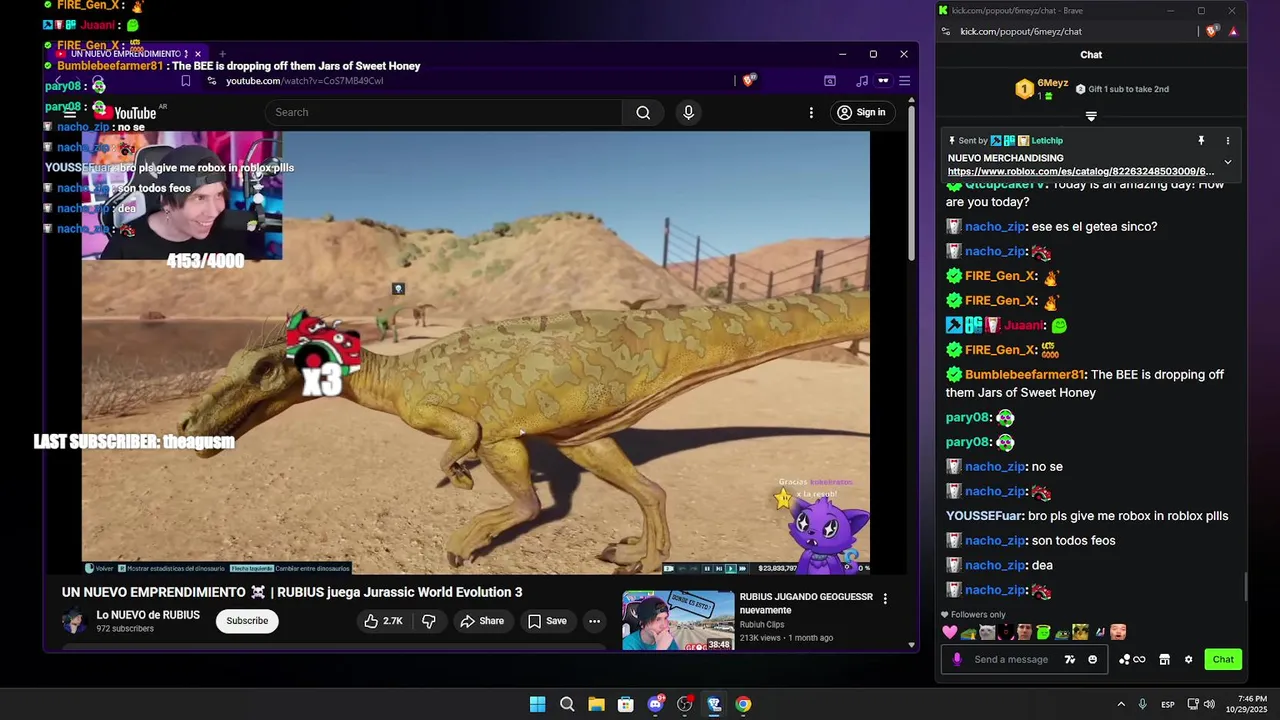Screen dimensions: 1280x720
Task: Click username Bumblebeefarmer81 in Kick chat
Action: pos(1026,374)
